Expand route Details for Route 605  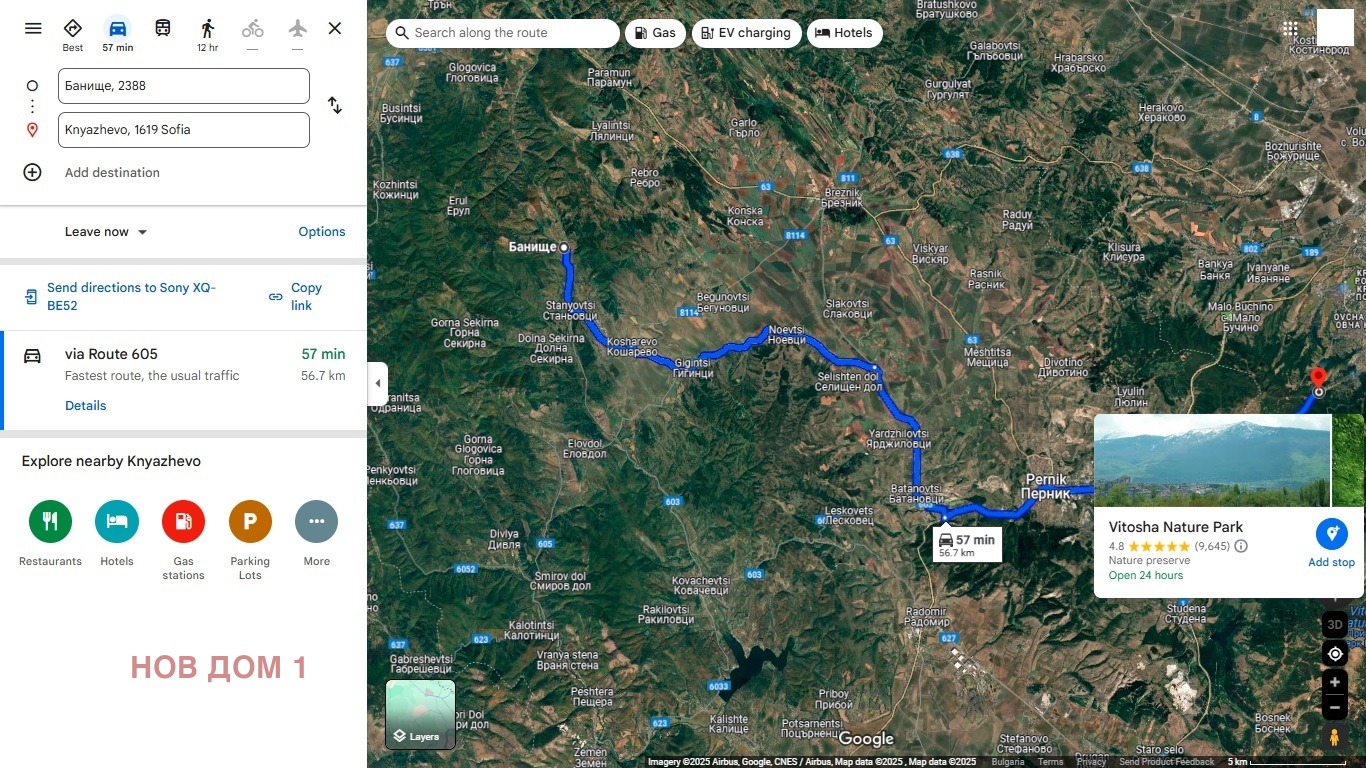tap(85, 406)
